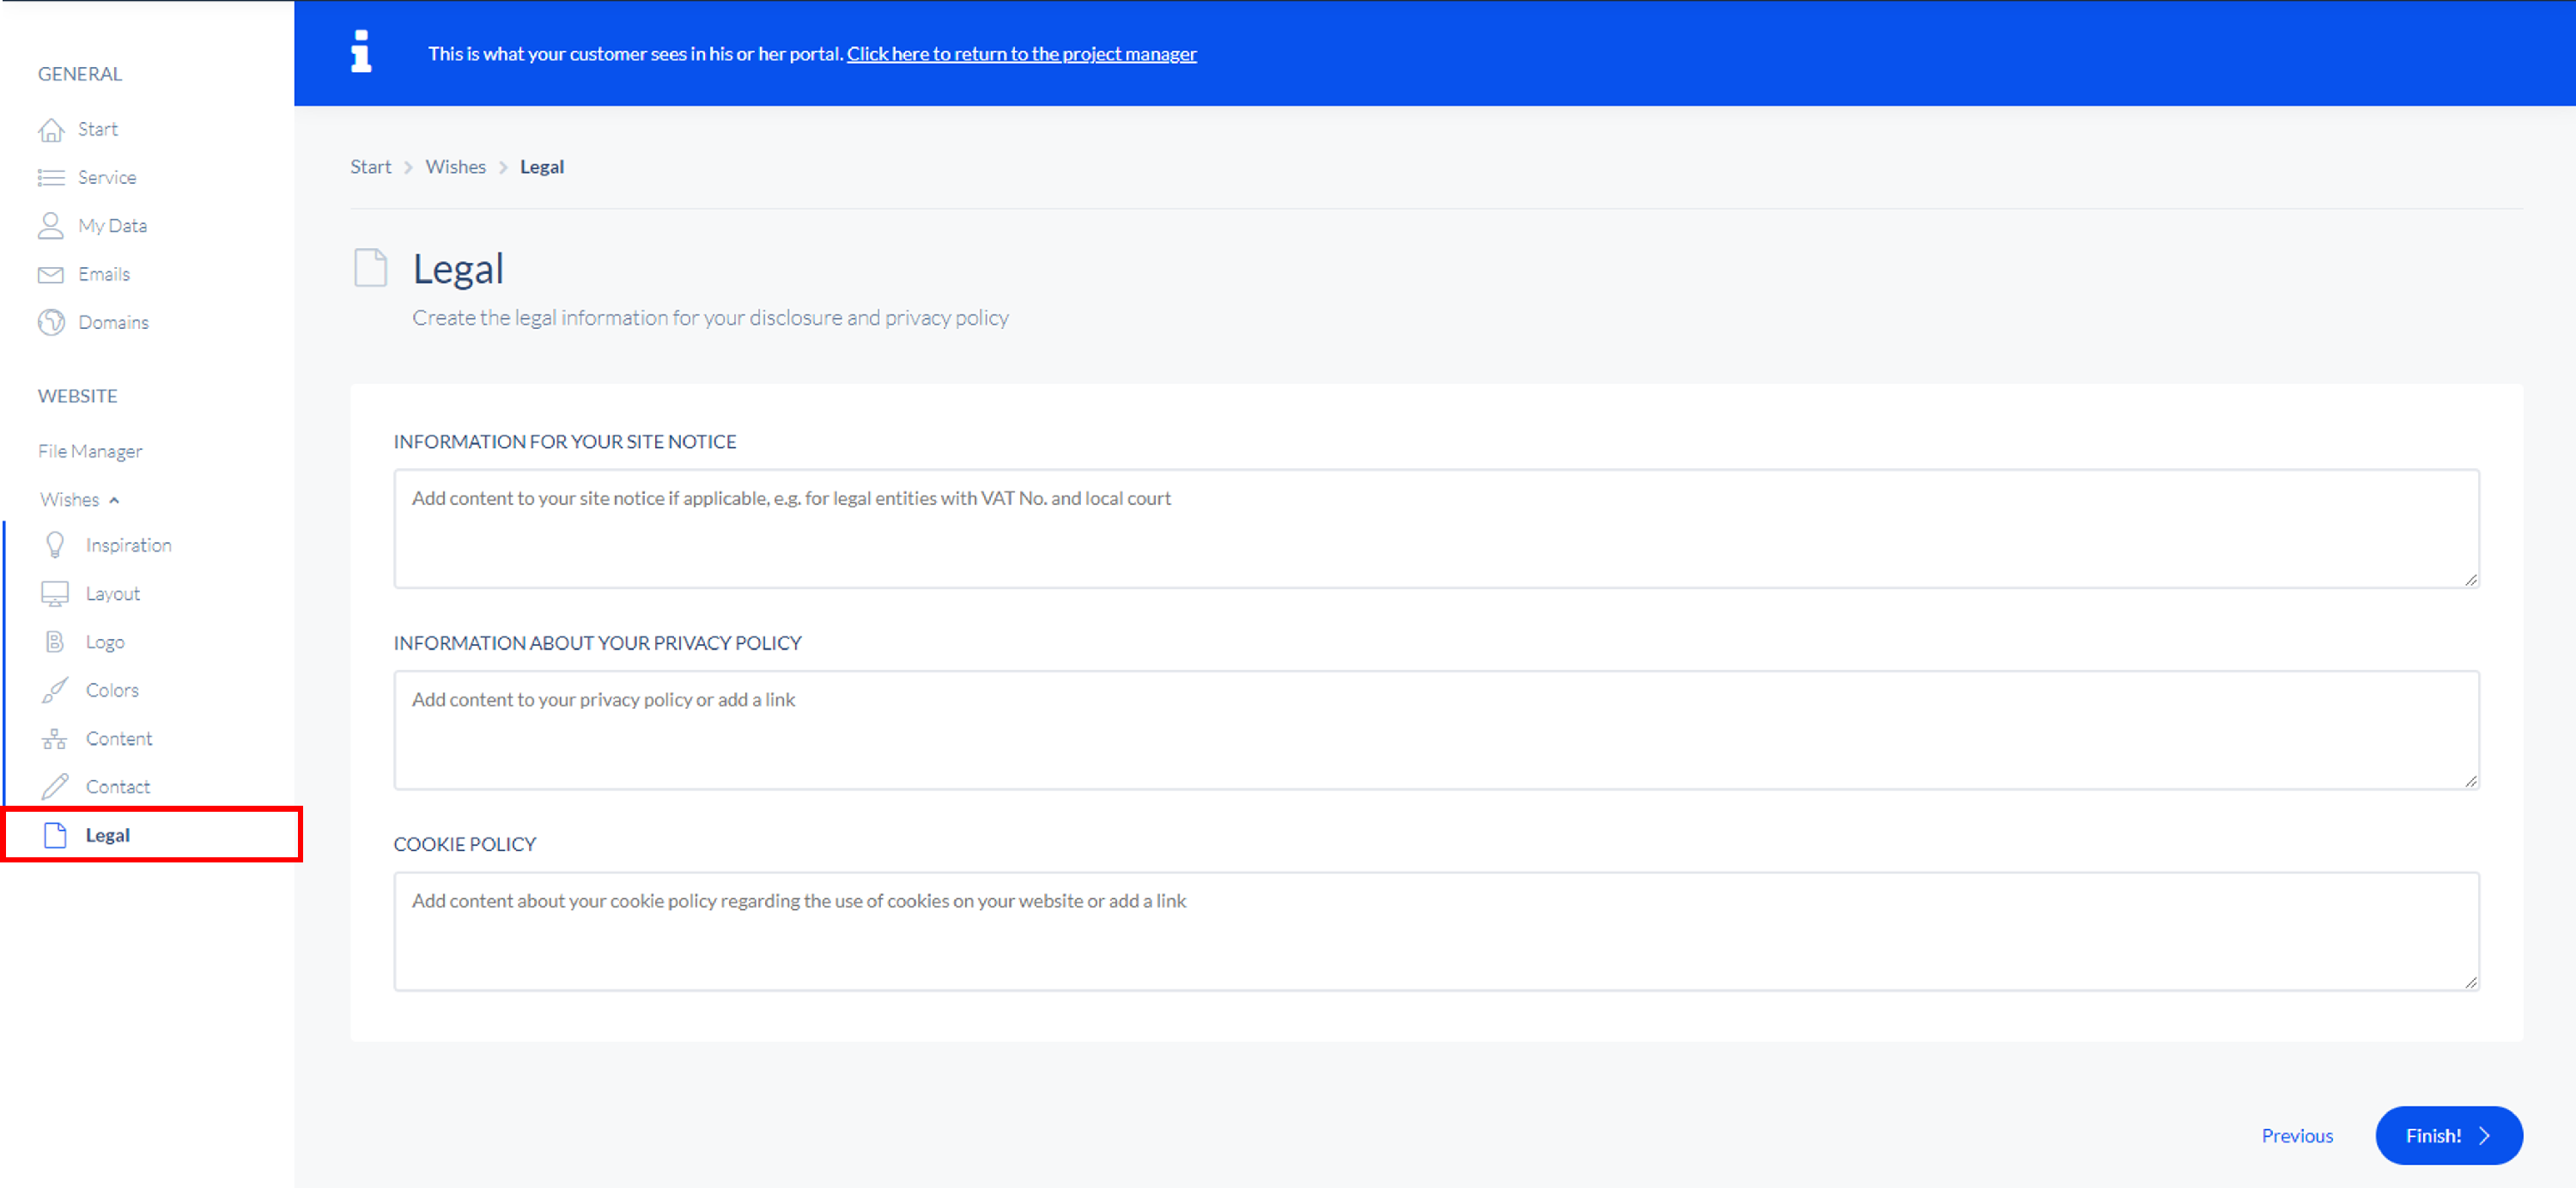Image resolution: width=2576 pixels, height=1188 pixels.
Task: Open File Manager from the sidebar
Action: [x=90, y=452]
